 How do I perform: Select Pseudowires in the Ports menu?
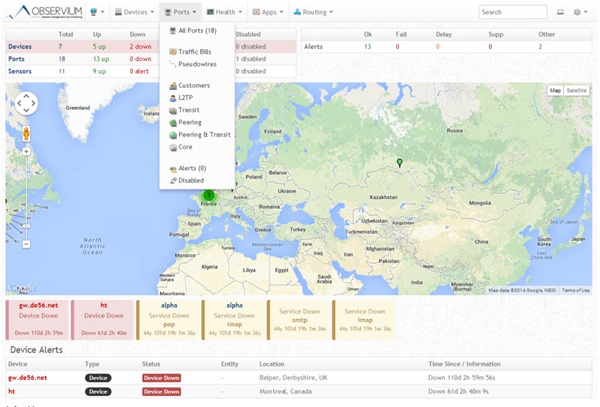(197, 64)
